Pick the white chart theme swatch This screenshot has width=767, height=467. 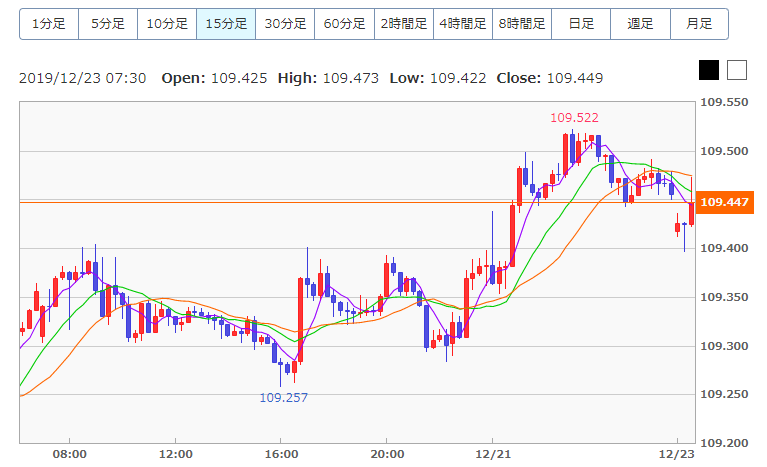click(x=737, y=70)
